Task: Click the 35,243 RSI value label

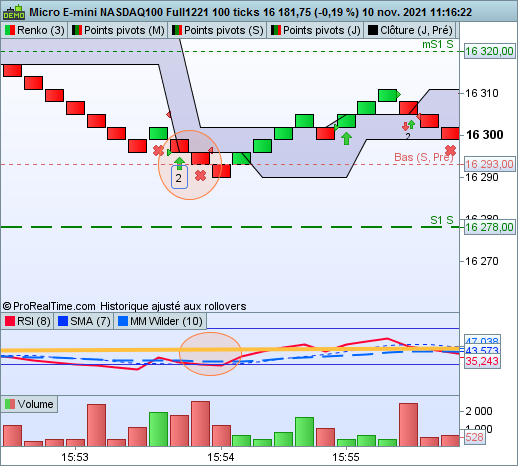Action: [x=482, y=361]
